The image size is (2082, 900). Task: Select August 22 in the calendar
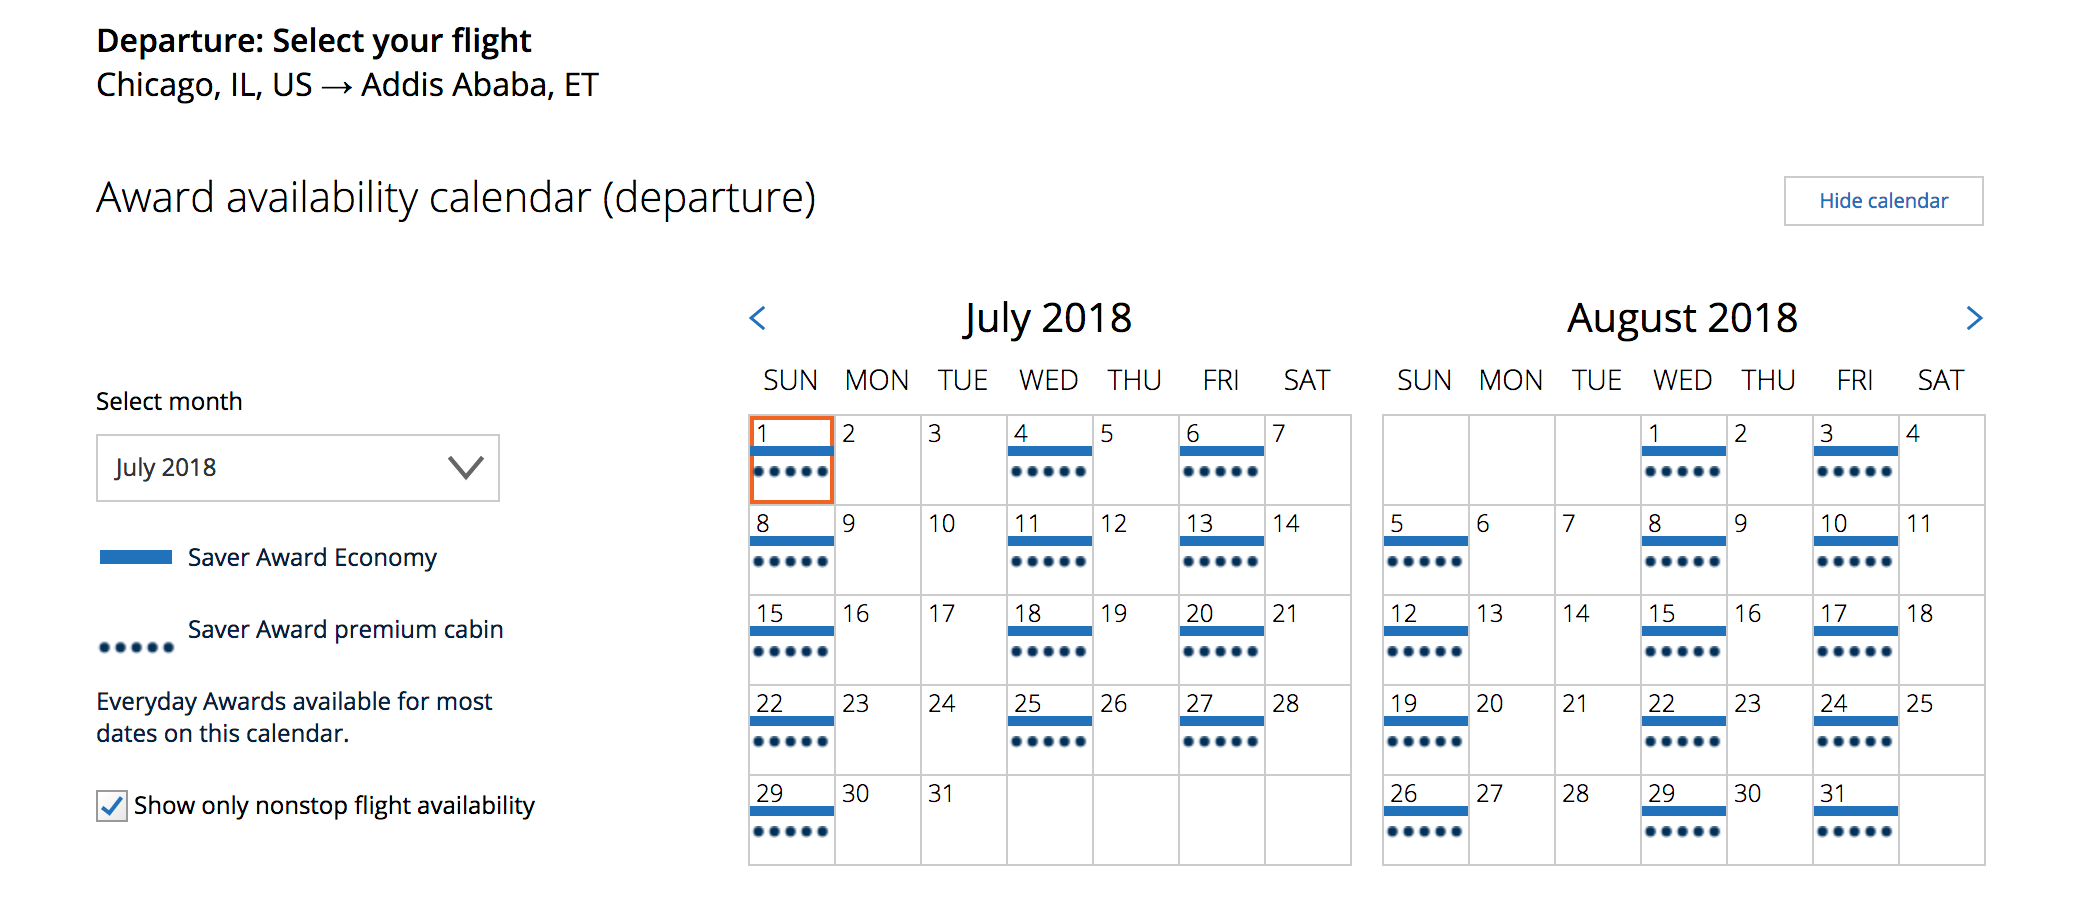pyautogui.click(x=1683, y=729)
